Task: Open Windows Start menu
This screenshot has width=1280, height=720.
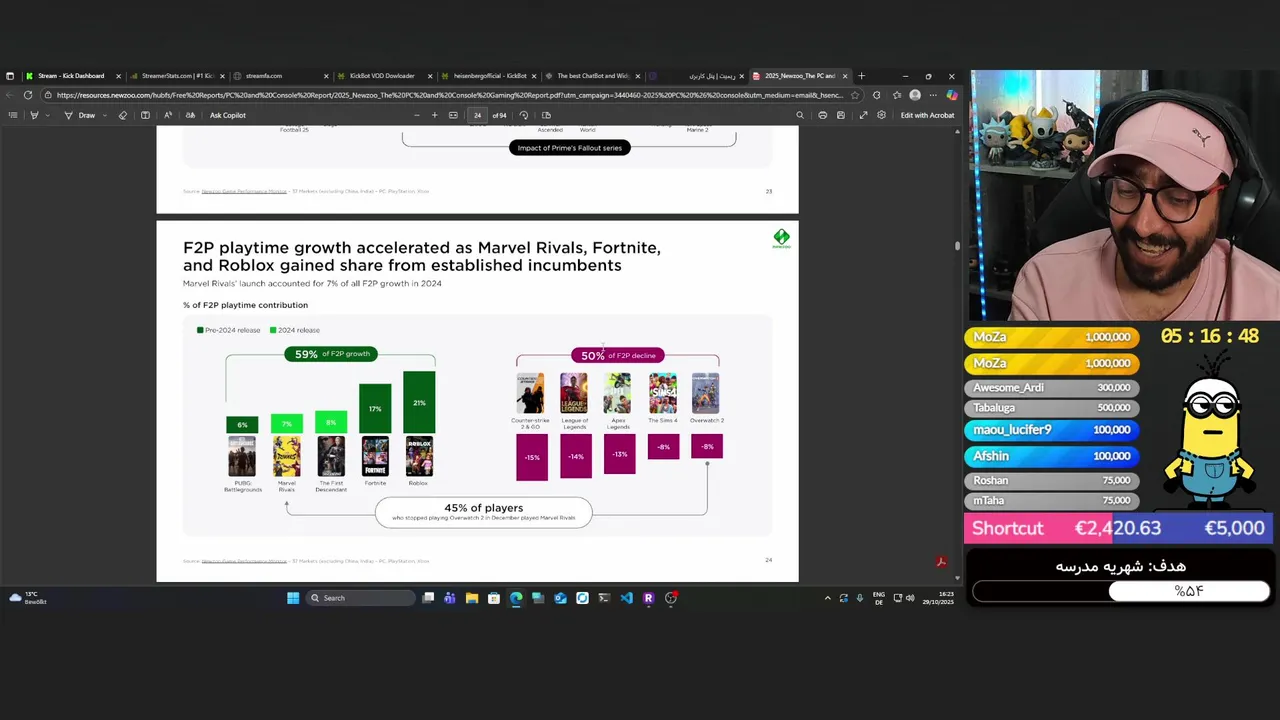Action: [x=293, y=598]
